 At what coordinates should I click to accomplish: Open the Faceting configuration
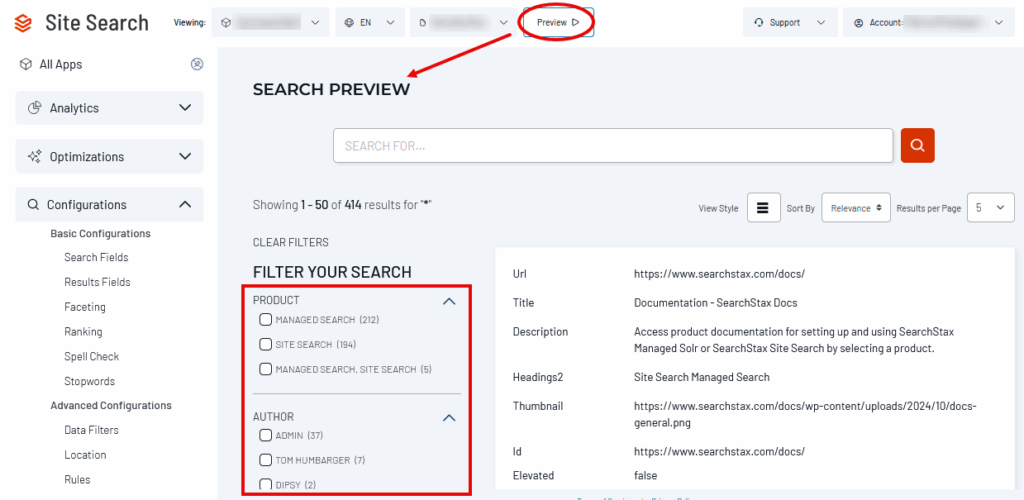pyautogui.click(x=85, y=307)
